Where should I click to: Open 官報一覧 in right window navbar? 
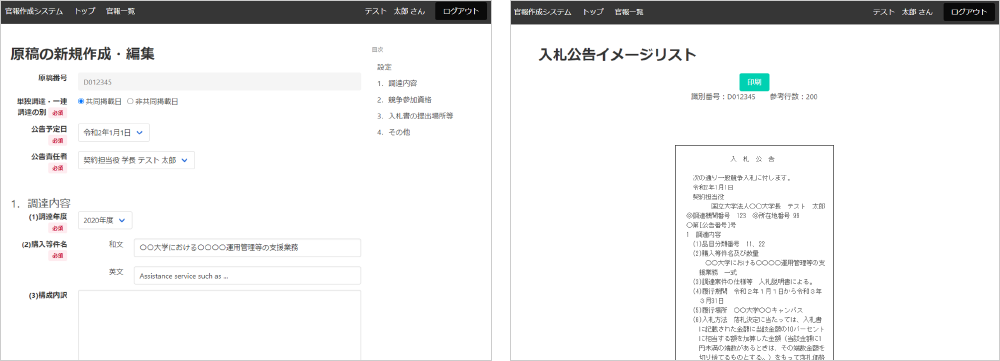[x=629, y=11]
